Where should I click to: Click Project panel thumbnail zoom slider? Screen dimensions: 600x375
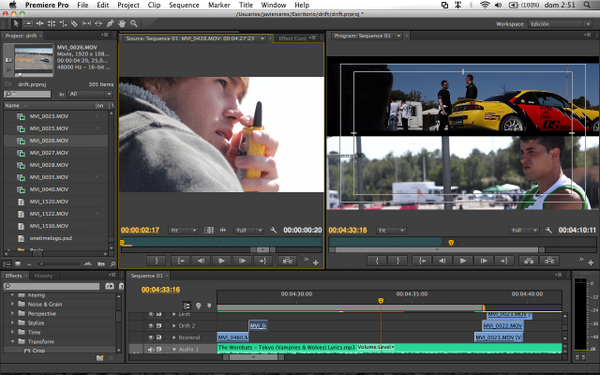click(42, 264)
